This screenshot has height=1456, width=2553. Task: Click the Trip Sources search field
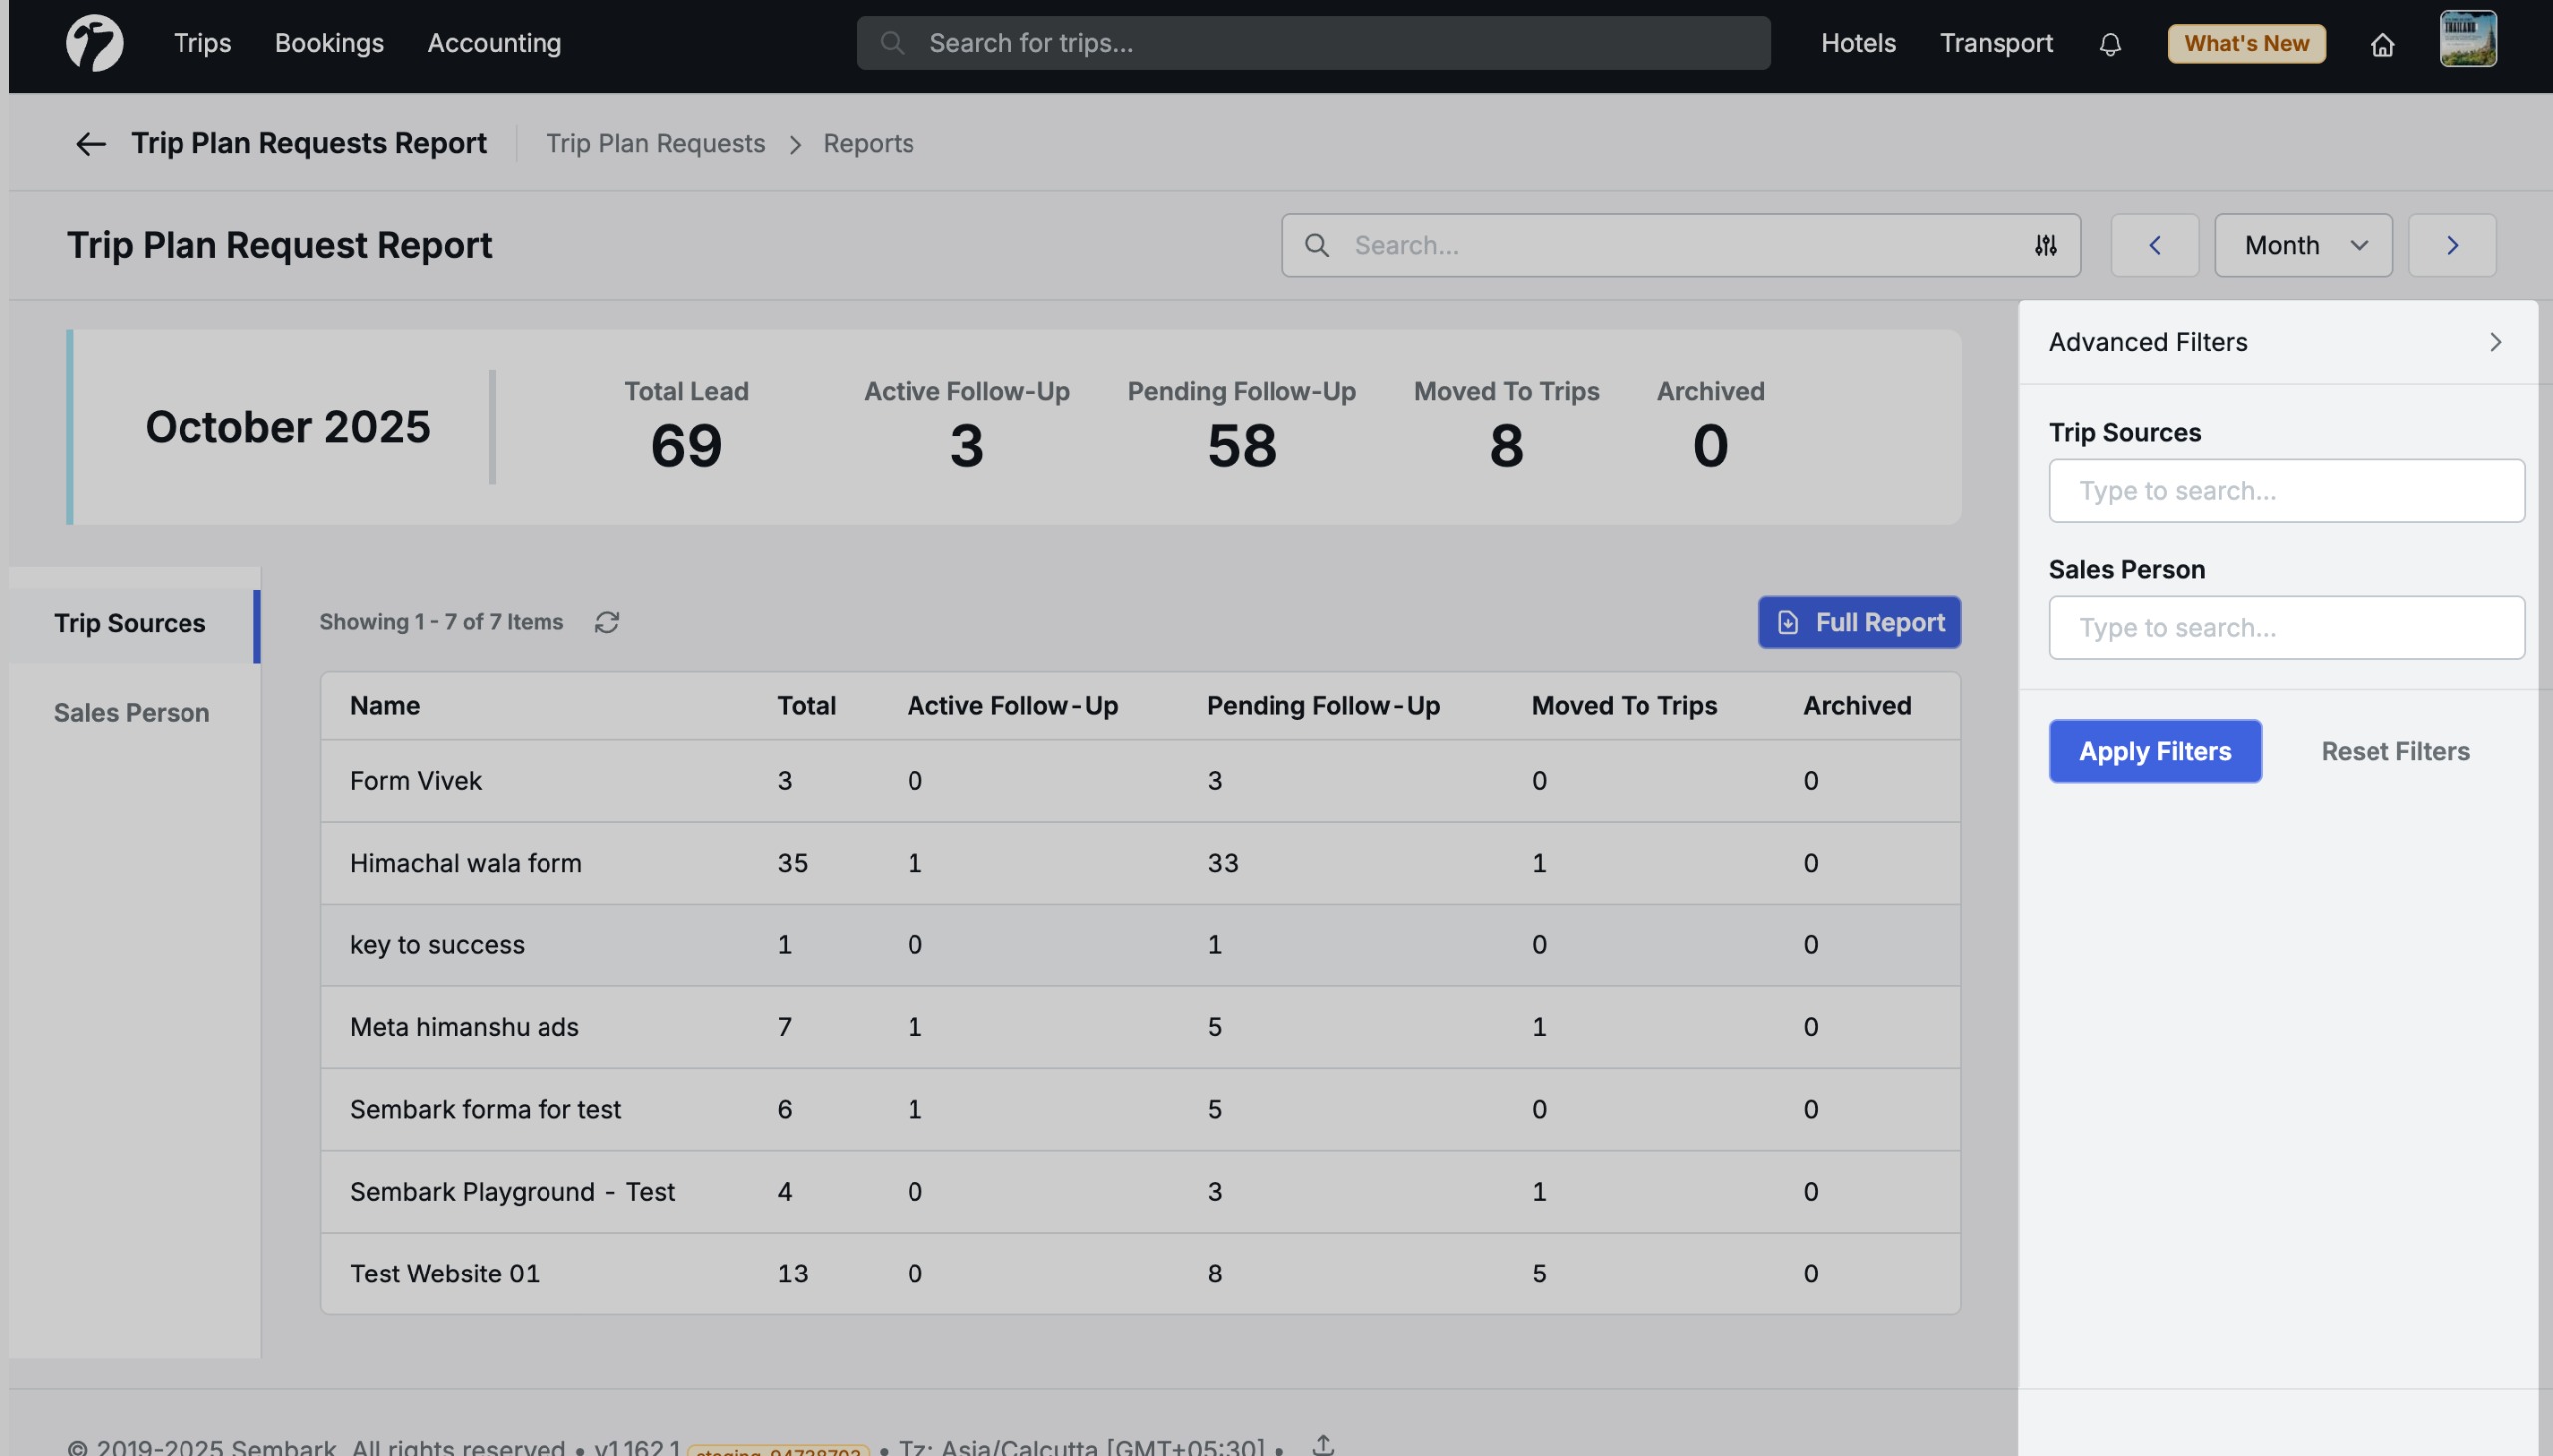(2287, 490)
